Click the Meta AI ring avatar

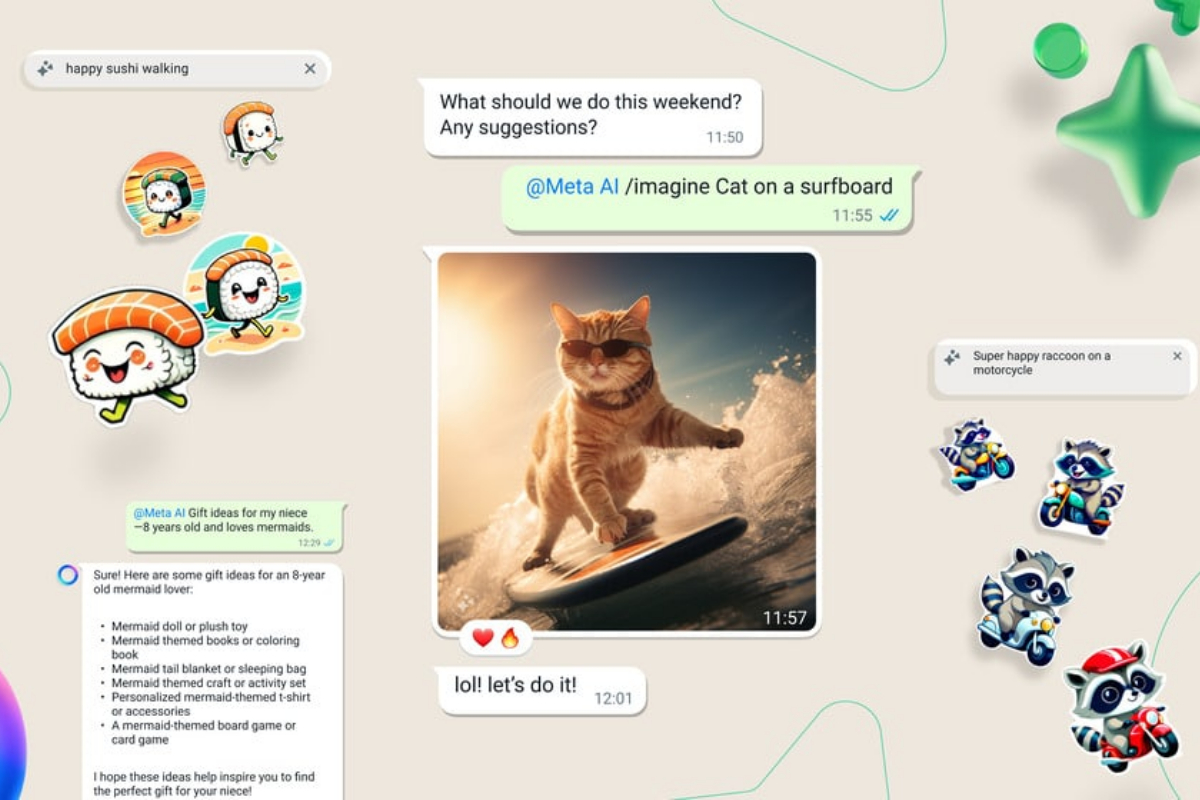[x=68, y=575]
